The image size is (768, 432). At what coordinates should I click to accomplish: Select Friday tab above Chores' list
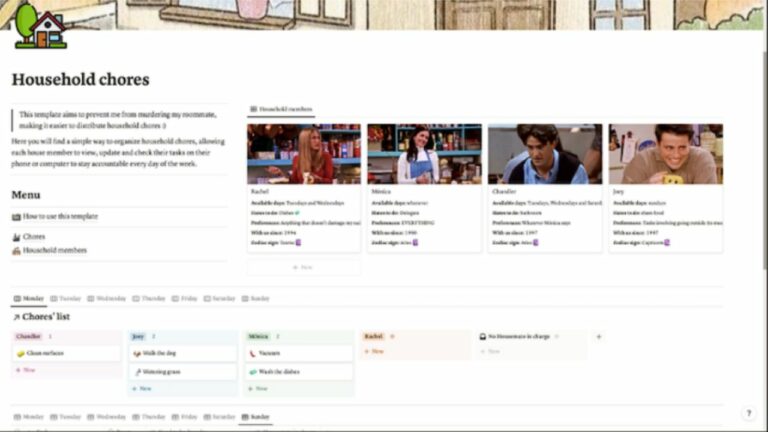click(185, 299)
